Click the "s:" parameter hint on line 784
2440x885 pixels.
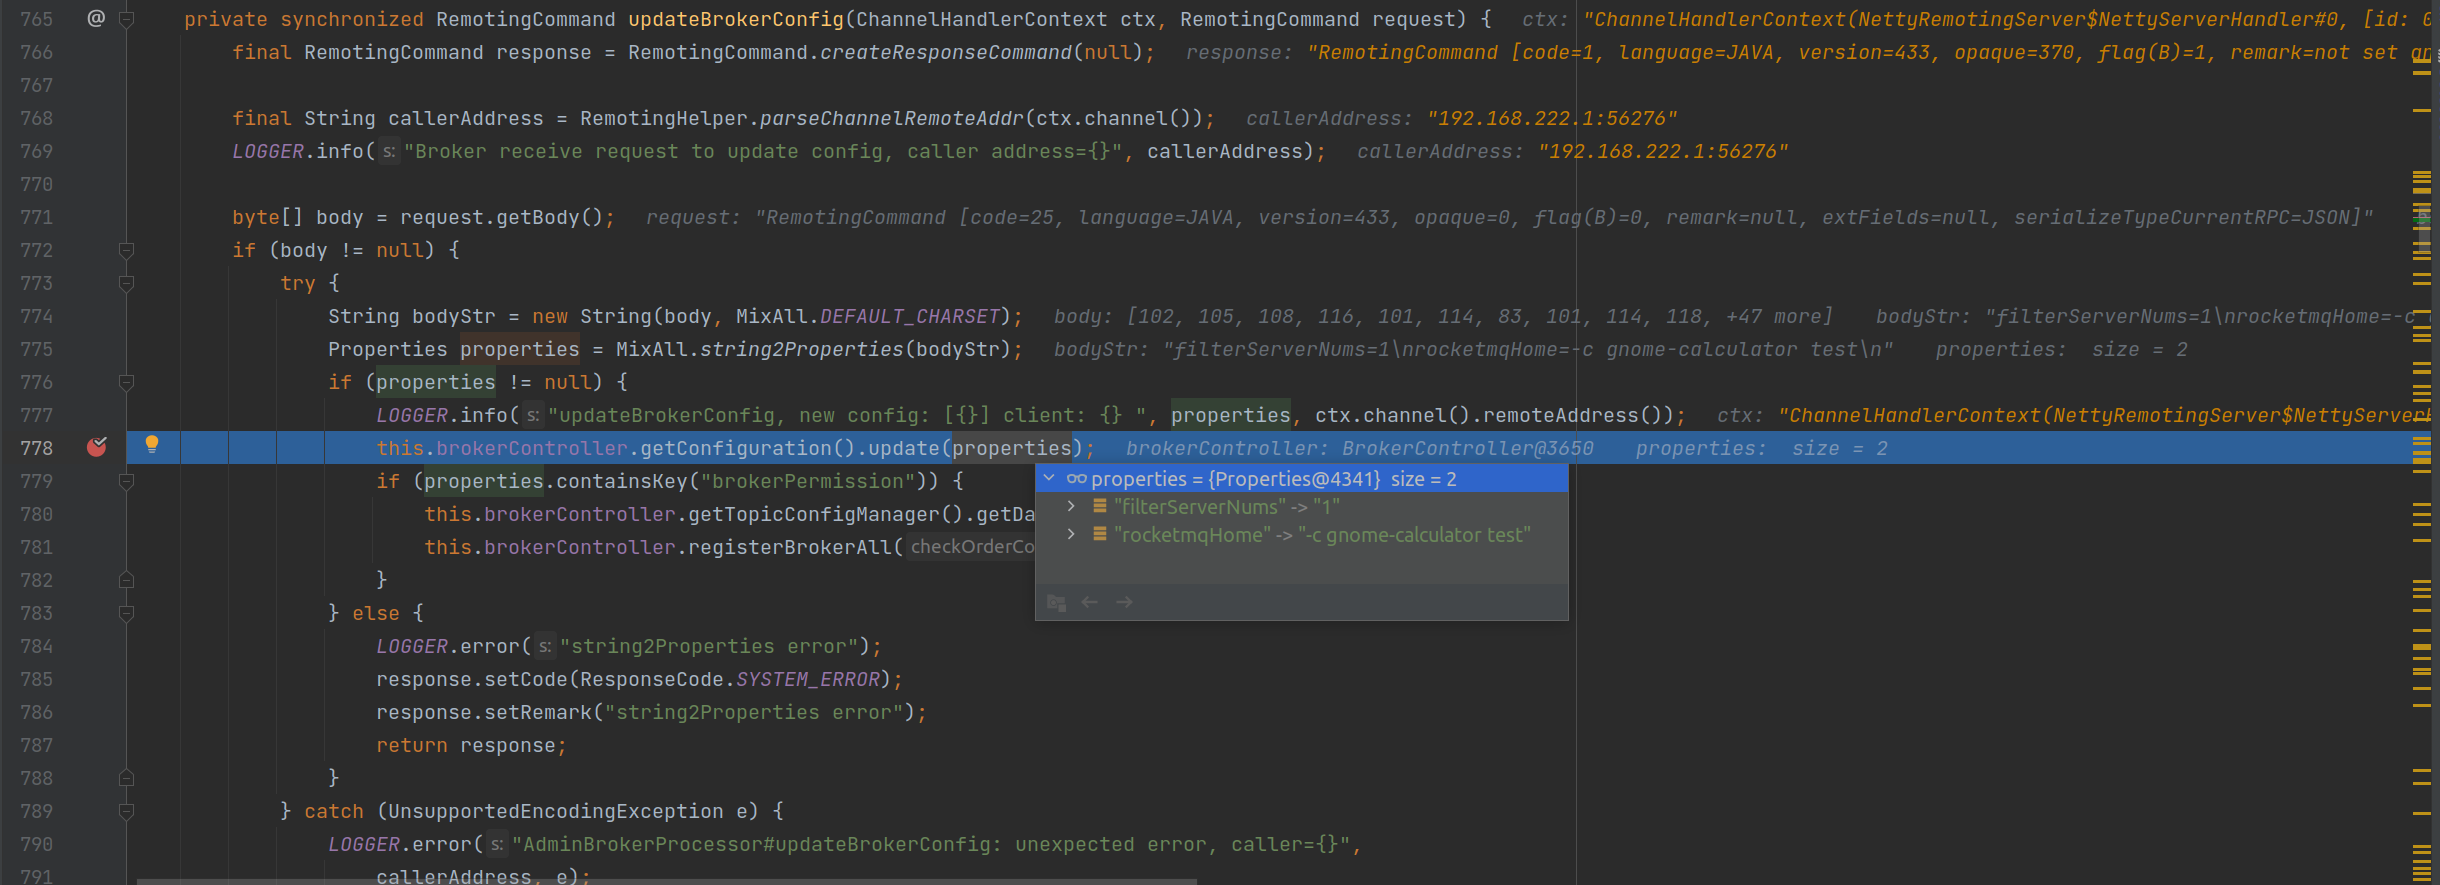545,646
